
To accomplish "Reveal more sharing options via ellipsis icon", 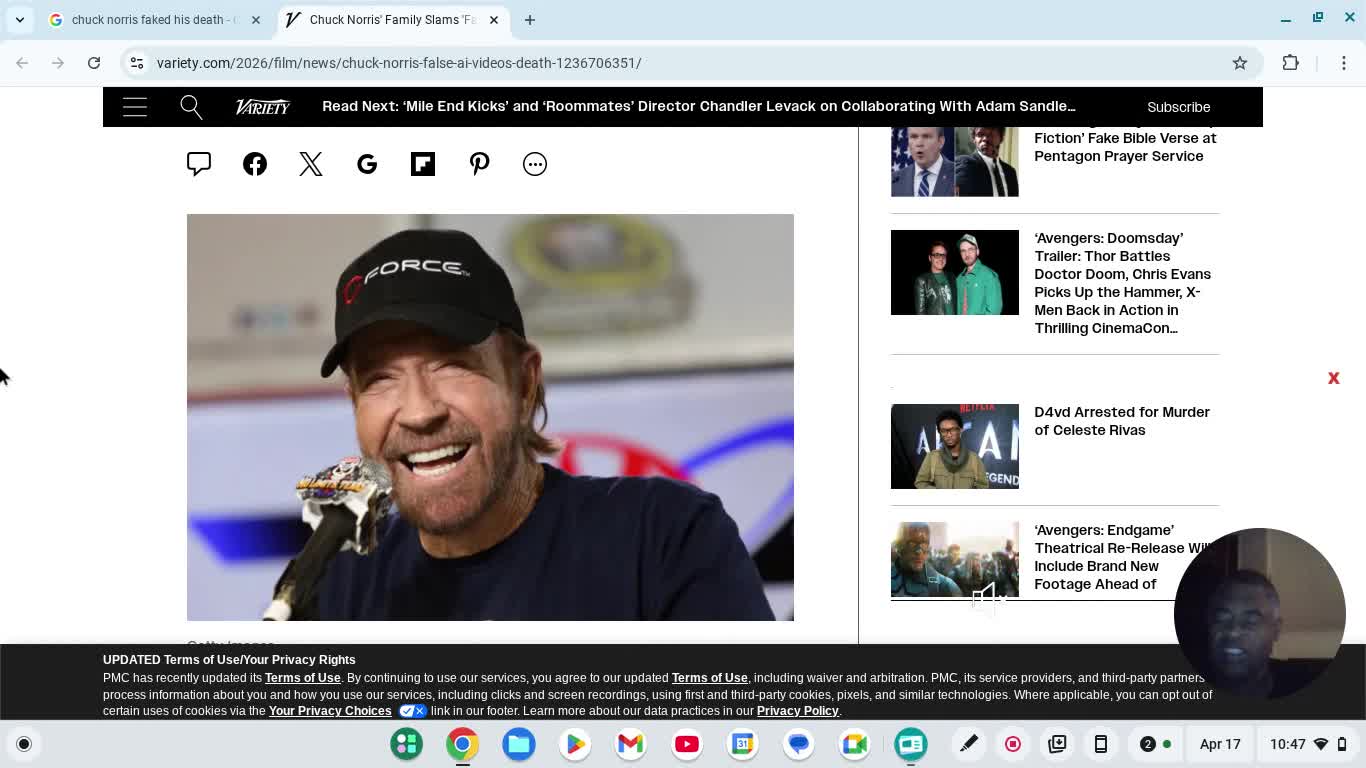I will (535, 163).
